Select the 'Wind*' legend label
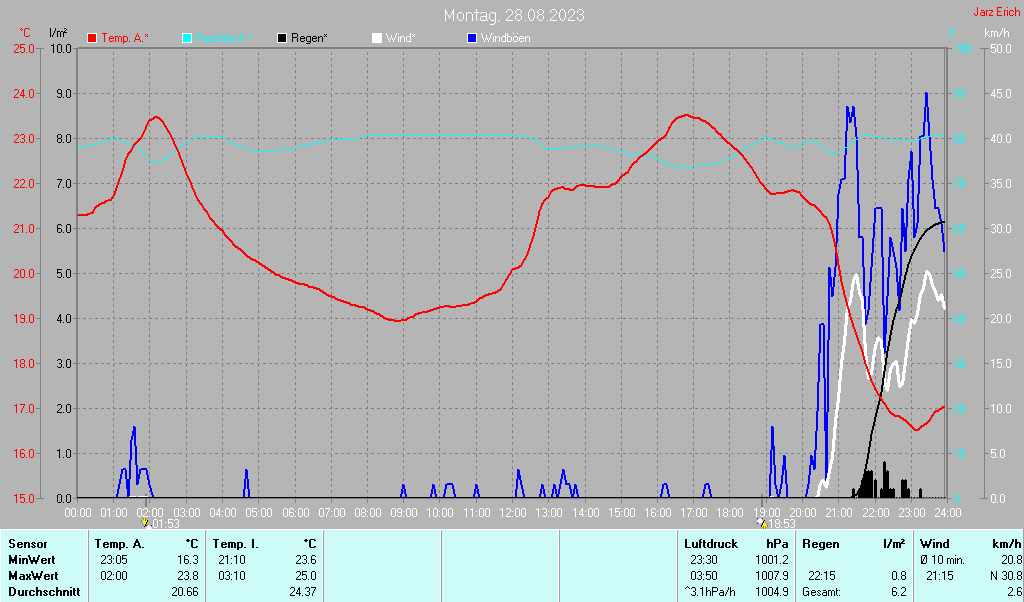This screenshot has height=602, width=1024. click(x=400, y=39)
